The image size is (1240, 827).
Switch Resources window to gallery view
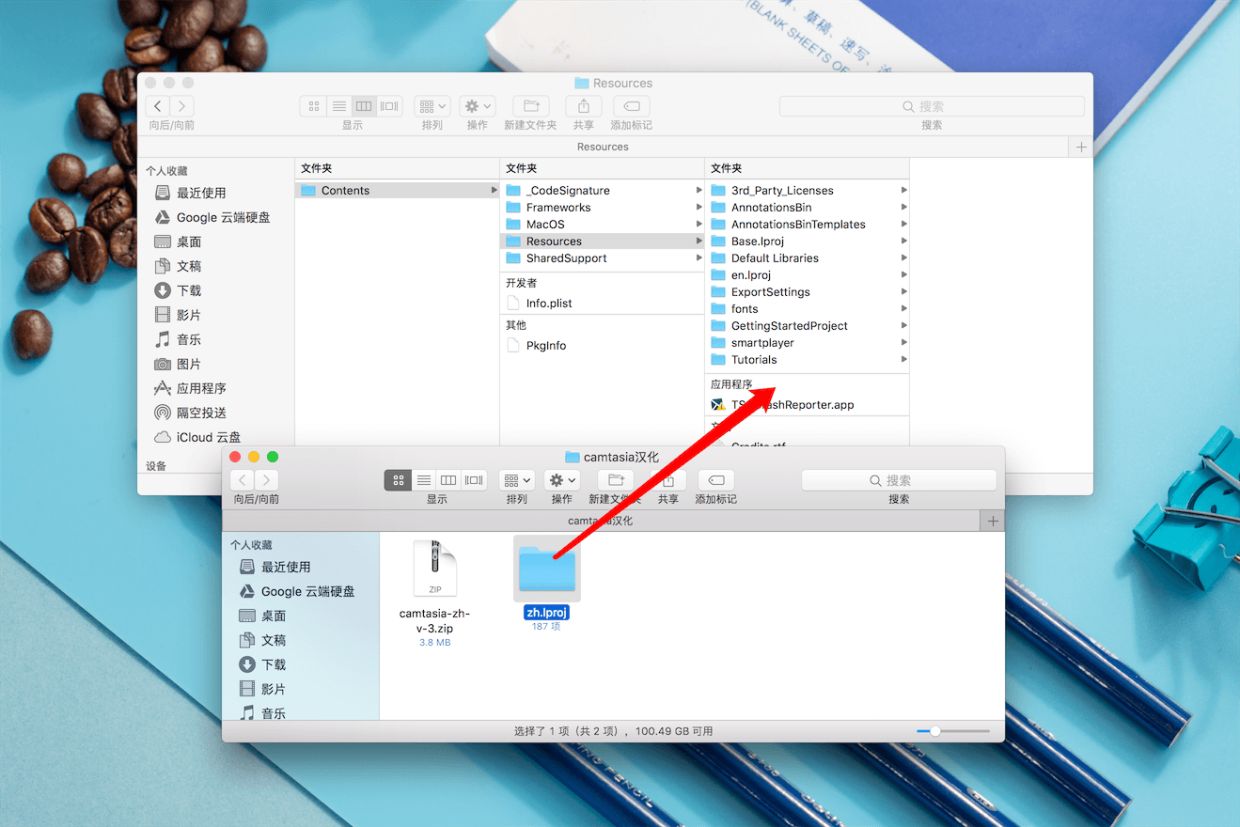[x=390, y=106]
